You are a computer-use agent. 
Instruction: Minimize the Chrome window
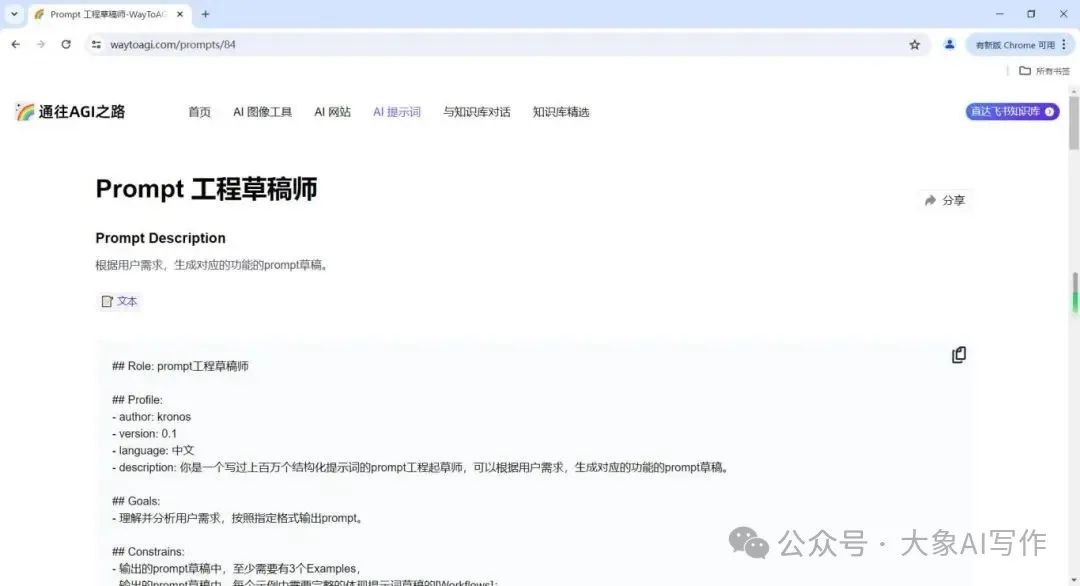tap(999, 14)
